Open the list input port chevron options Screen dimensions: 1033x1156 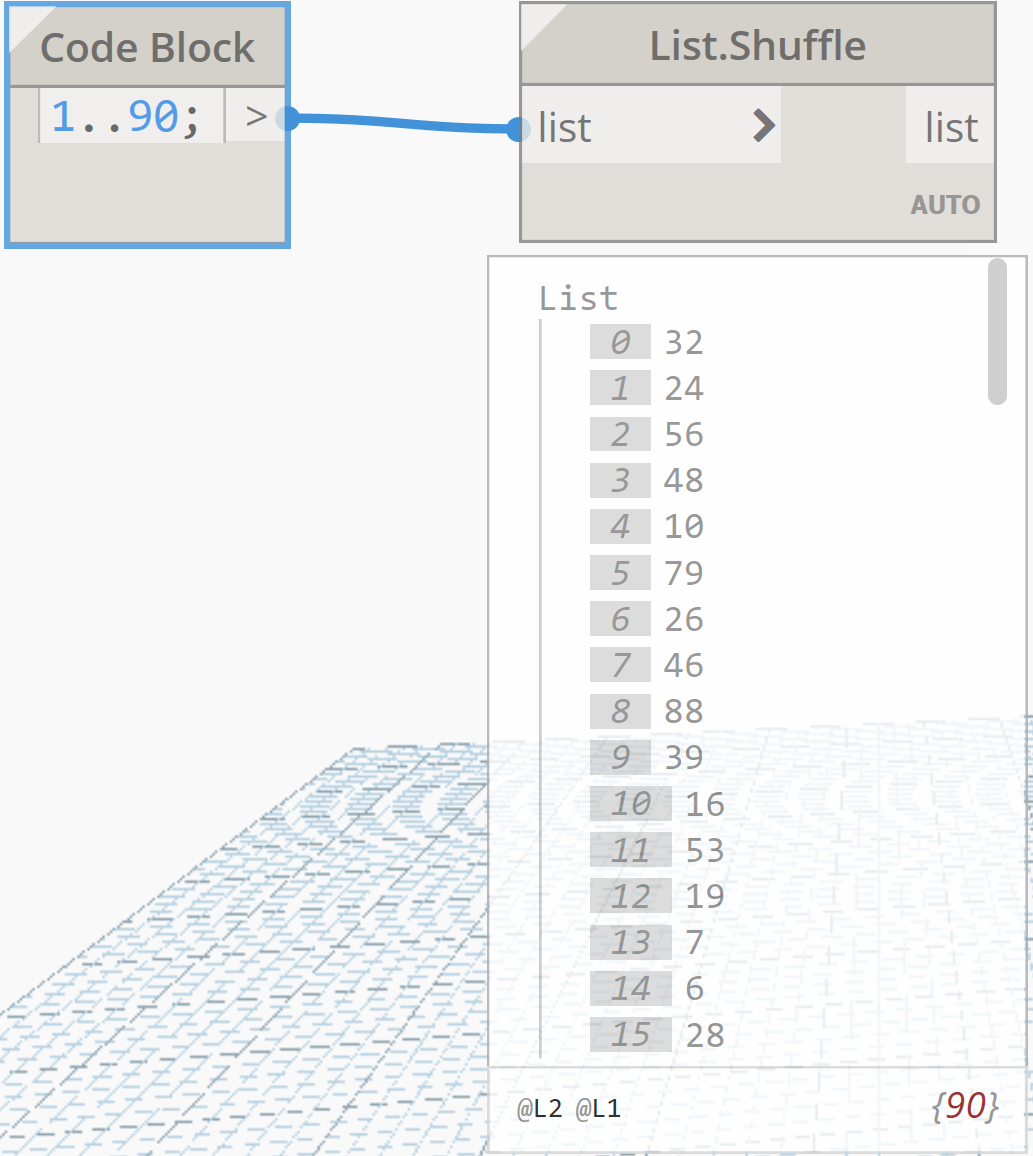point(764,125)
